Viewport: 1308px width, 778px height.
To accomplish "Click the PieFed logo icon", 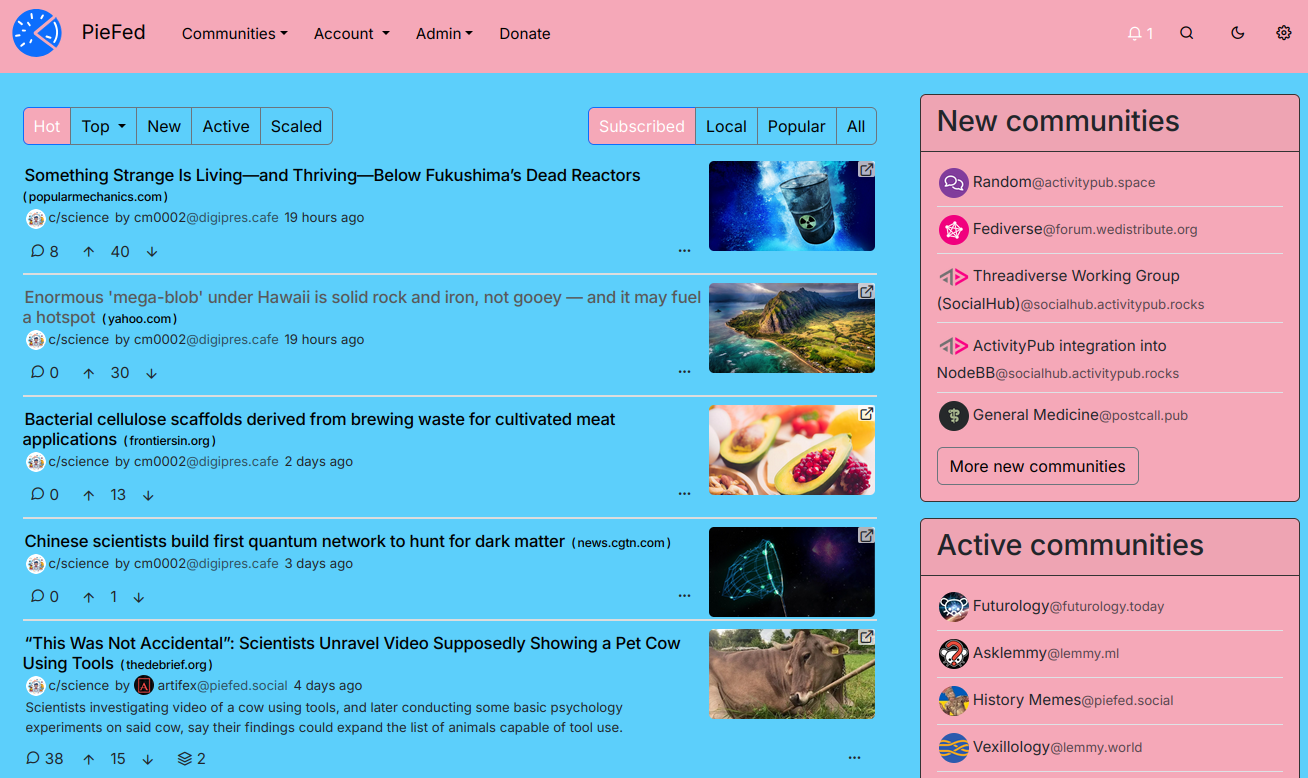I will point(37,33).
